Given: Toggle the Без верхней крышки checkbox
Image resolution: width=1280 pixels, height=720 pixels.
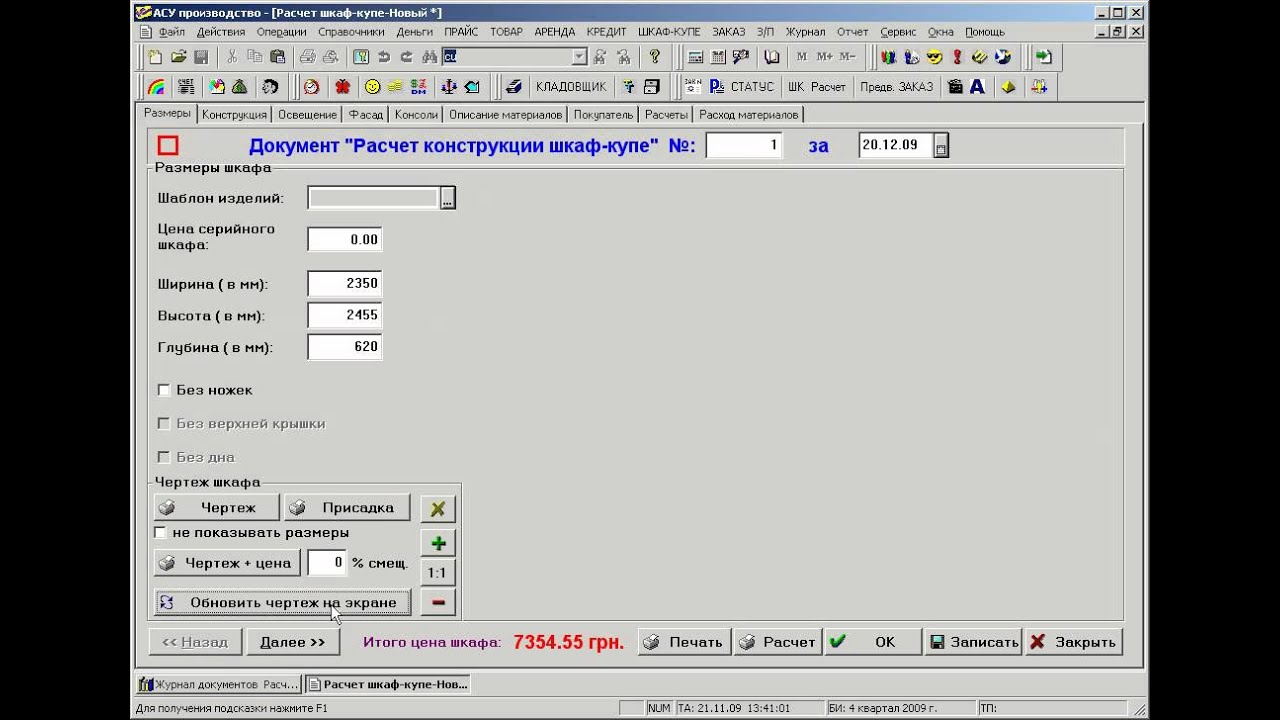Looking at the screenshot, I should click(x=164, y=424).
